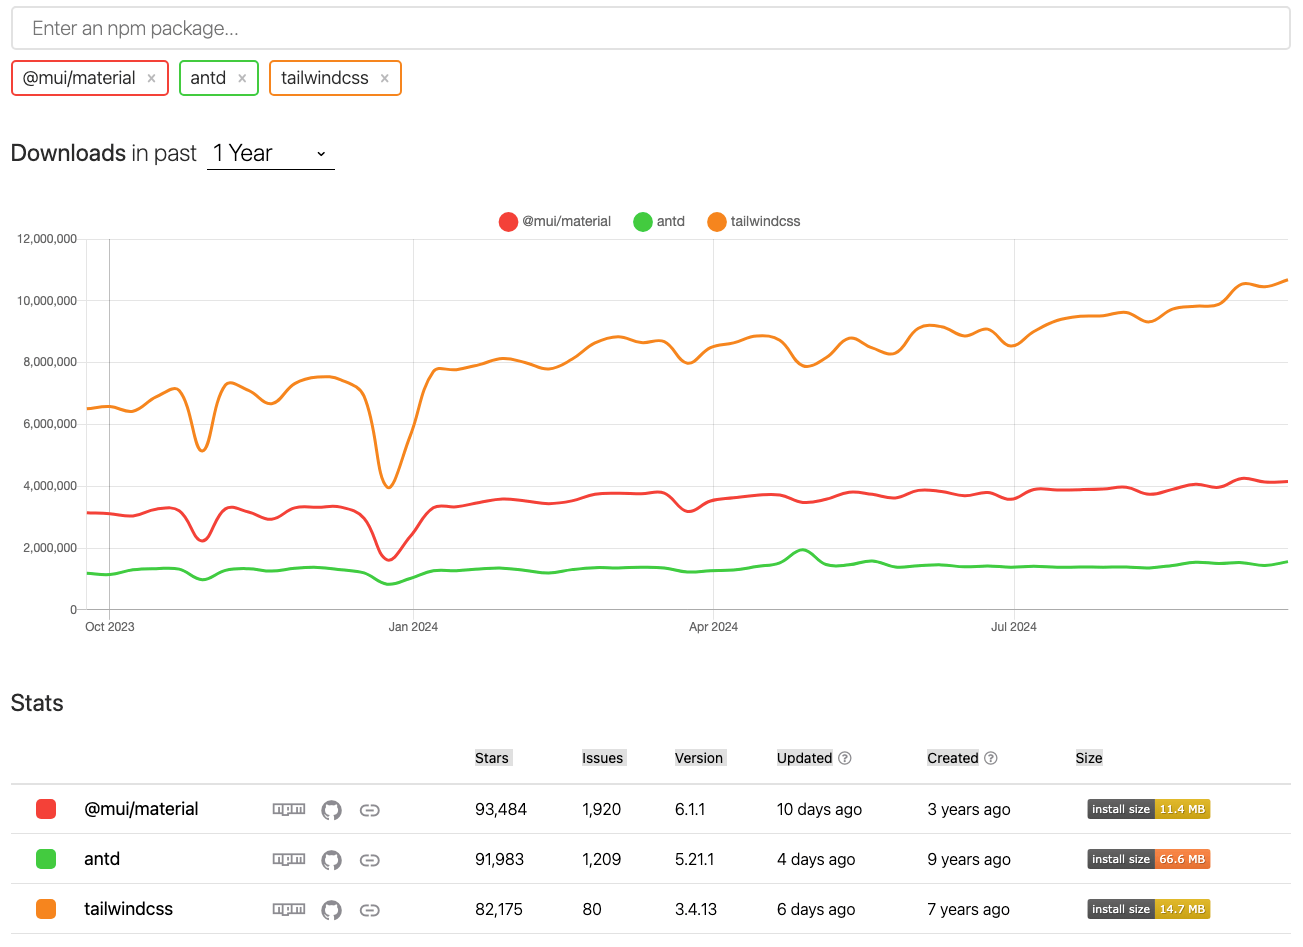Viewport: 1303px width, 947px height.
Task: Click the 93,484 stars value
Action: [x=501, y=809]
